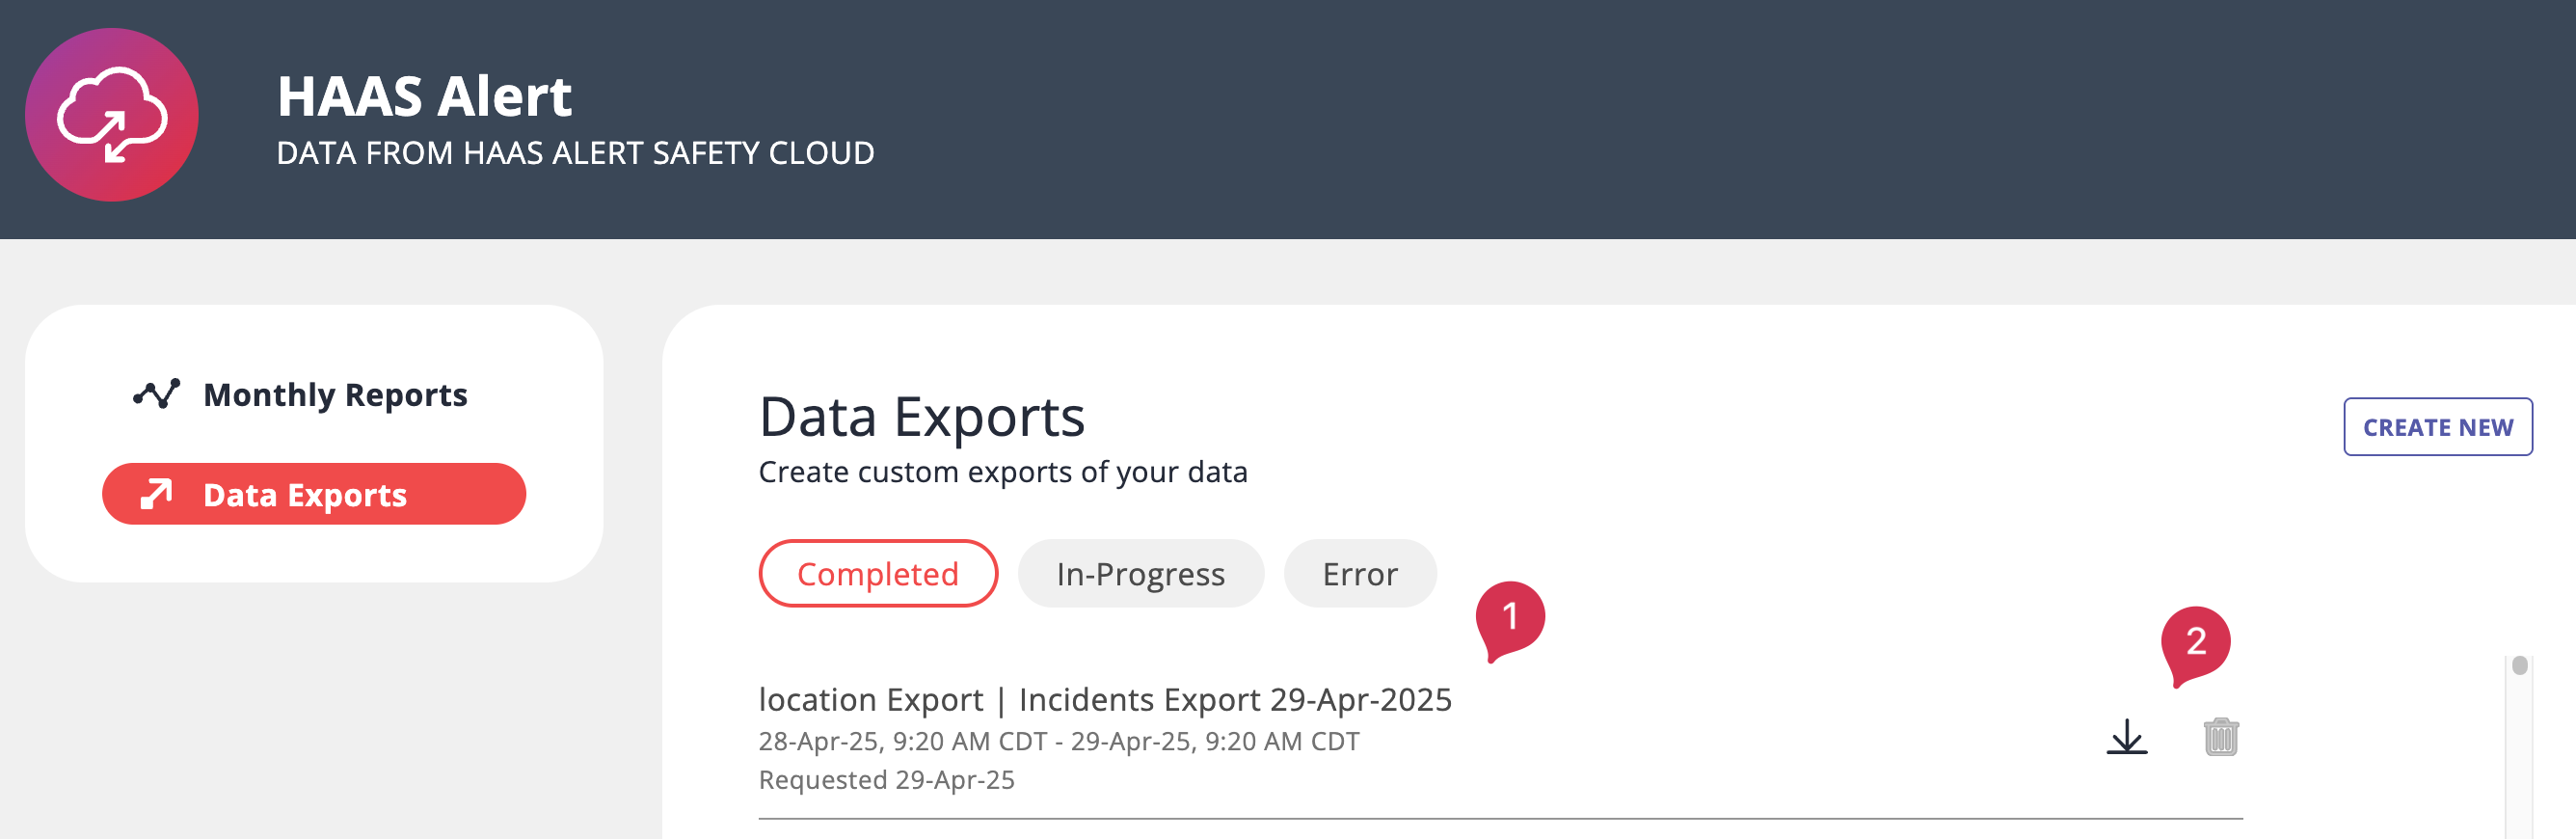Click the HAAS Alert cloud logo
Screen dimensions: 2576x839
coord(111,115)
